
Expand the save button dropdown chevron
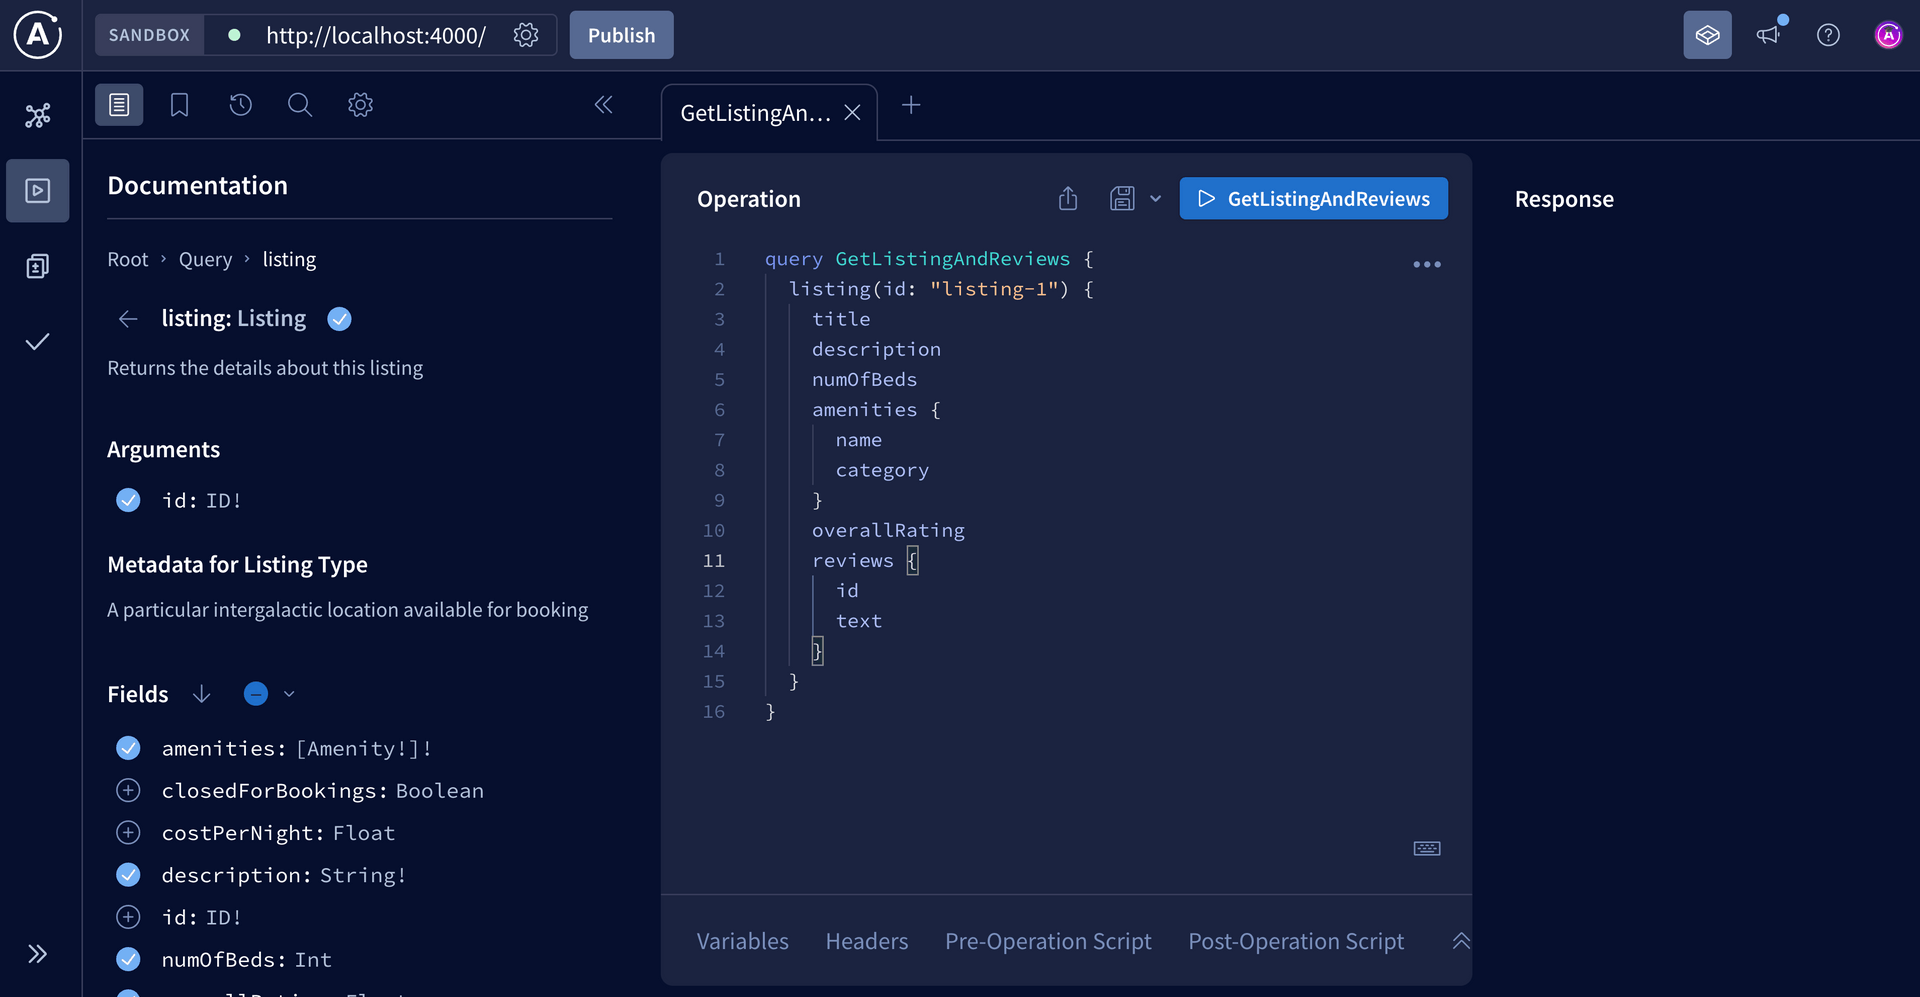pyautogui.click(x=1156, y=198)
